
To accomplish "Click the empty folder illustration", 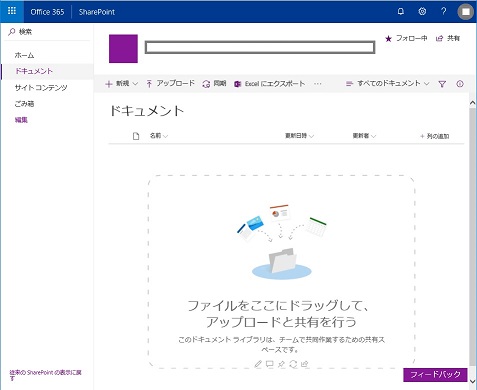I will point(282,263).
